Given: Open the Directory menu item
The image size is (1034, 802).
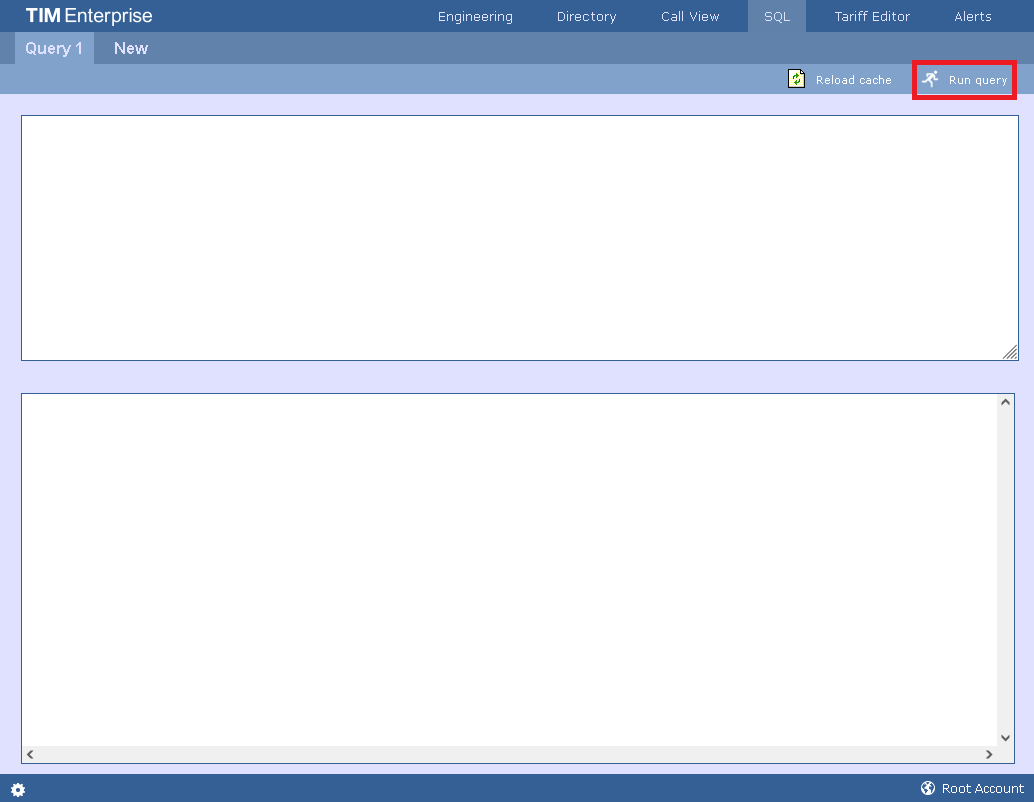Looking at the screenshot, I should point(586,16).
